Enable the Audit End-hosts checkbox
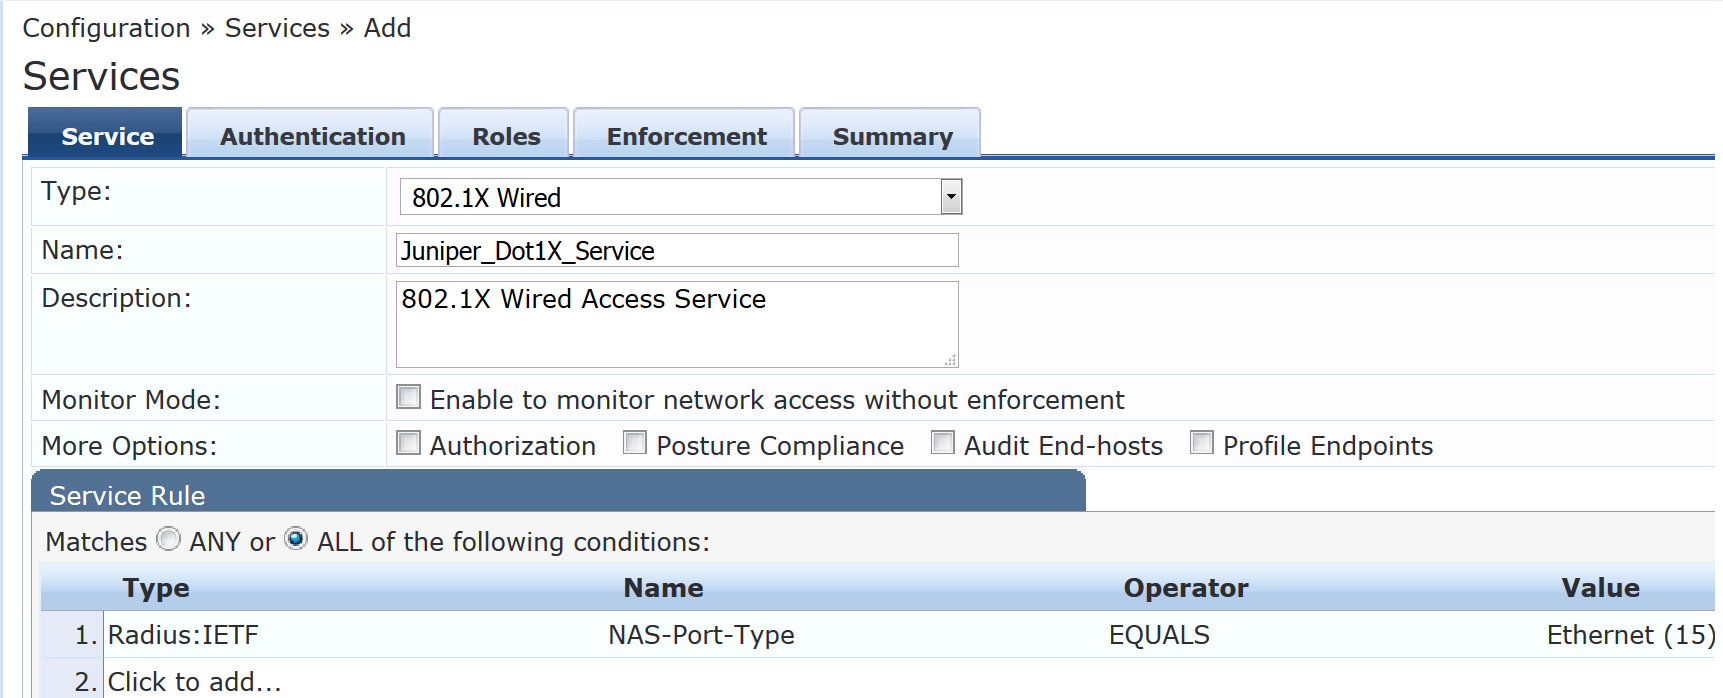 pyautogui.click(x=943, y=443)
